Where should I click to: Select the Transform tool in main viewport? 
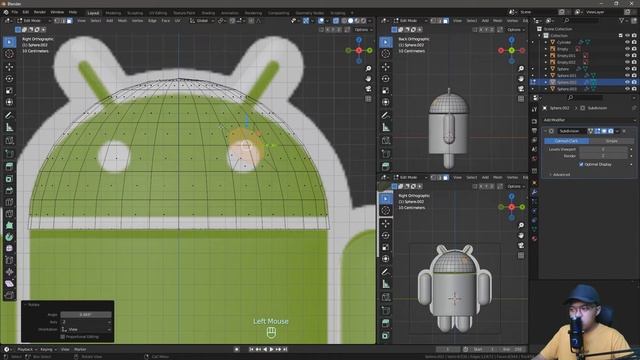[x=9, y=102]
